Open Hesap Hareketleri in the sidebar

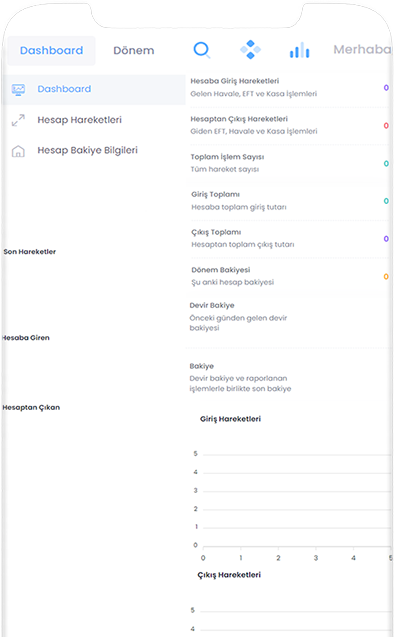click(x=79, y=120)
